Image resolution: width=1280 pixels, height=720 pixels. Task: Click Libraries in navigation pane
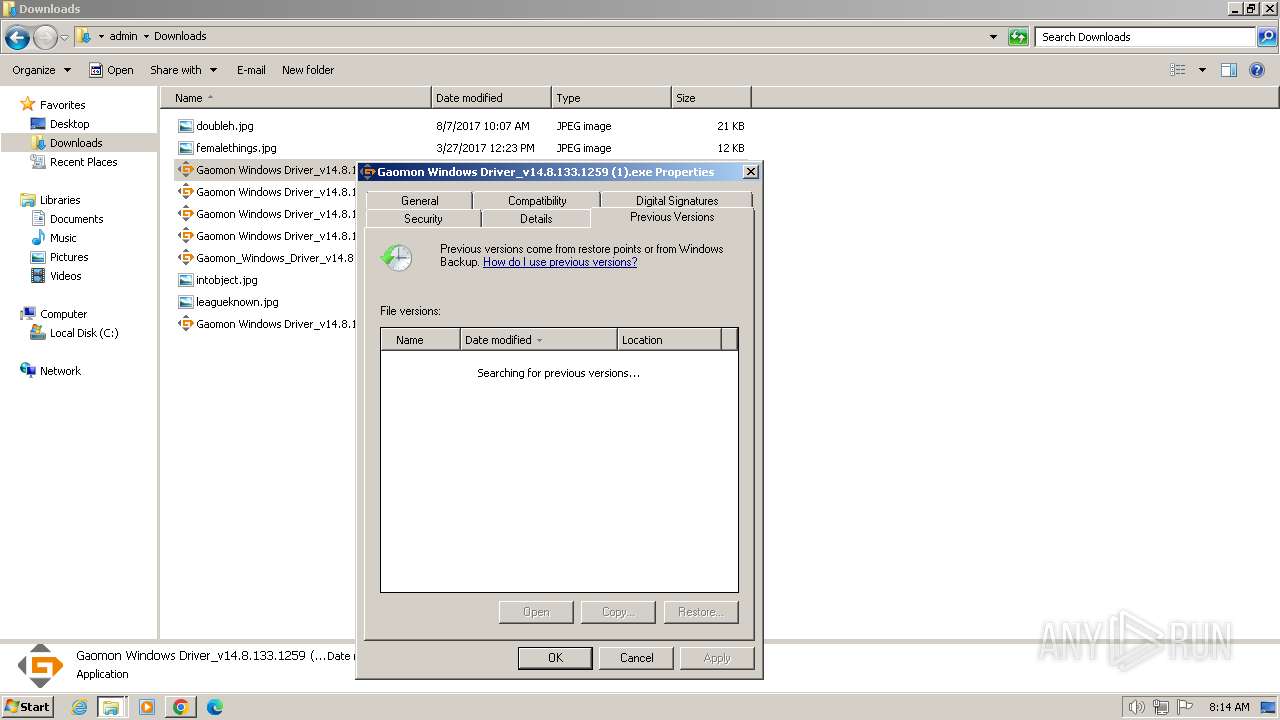(60, 200)
